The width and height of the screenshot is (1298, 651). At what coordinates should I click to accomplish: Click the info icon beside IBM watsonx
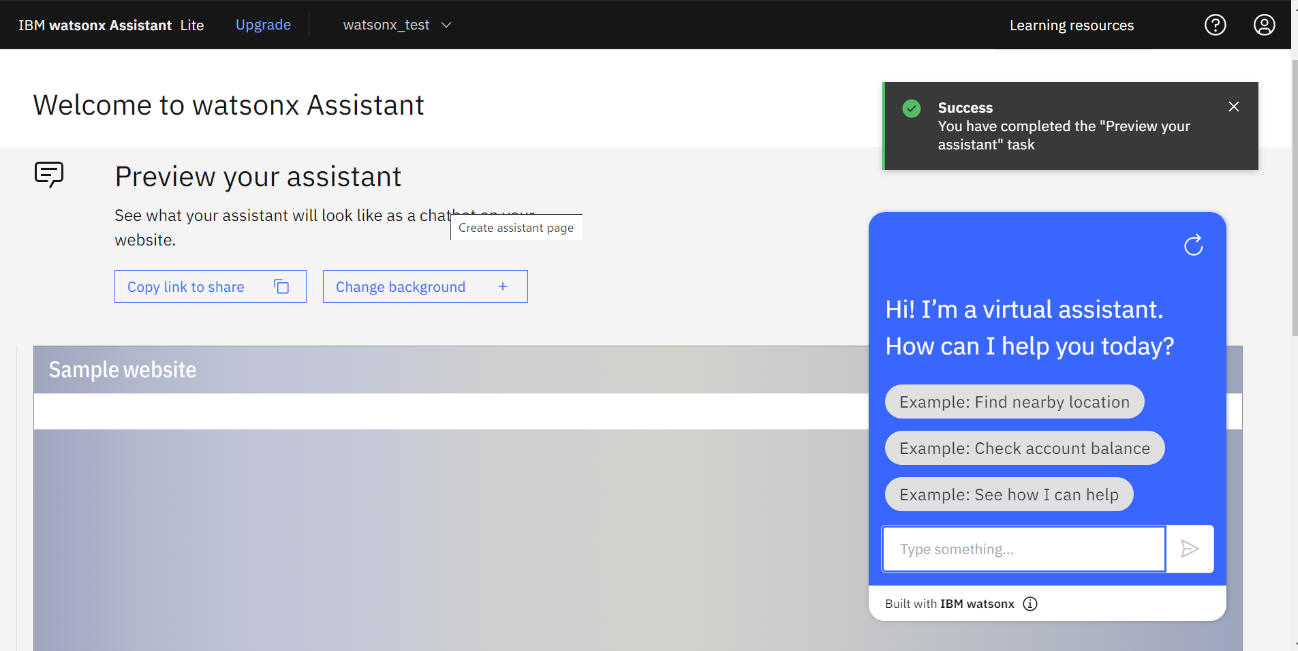pyautogui.click(x=1030, y=604)
